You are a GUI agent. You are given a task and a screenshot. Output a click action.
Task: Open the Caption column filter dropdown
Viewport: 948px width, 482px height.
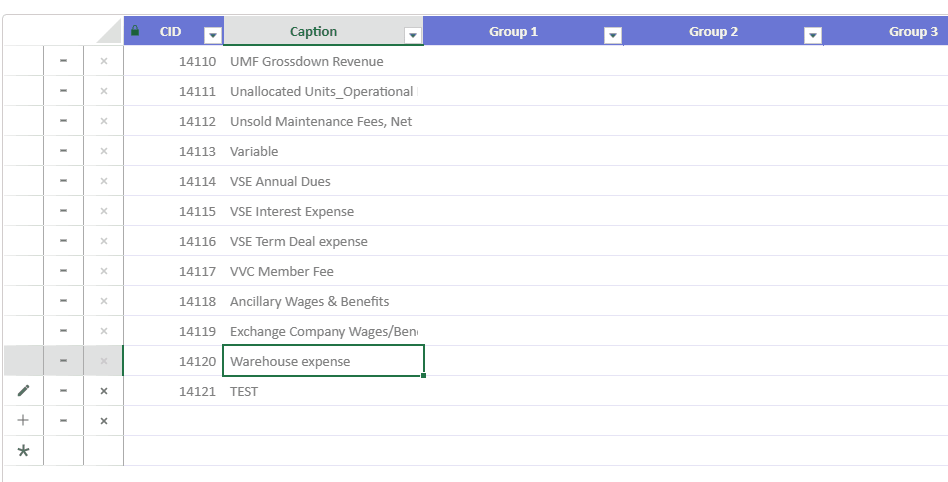[x=412, y=36]
